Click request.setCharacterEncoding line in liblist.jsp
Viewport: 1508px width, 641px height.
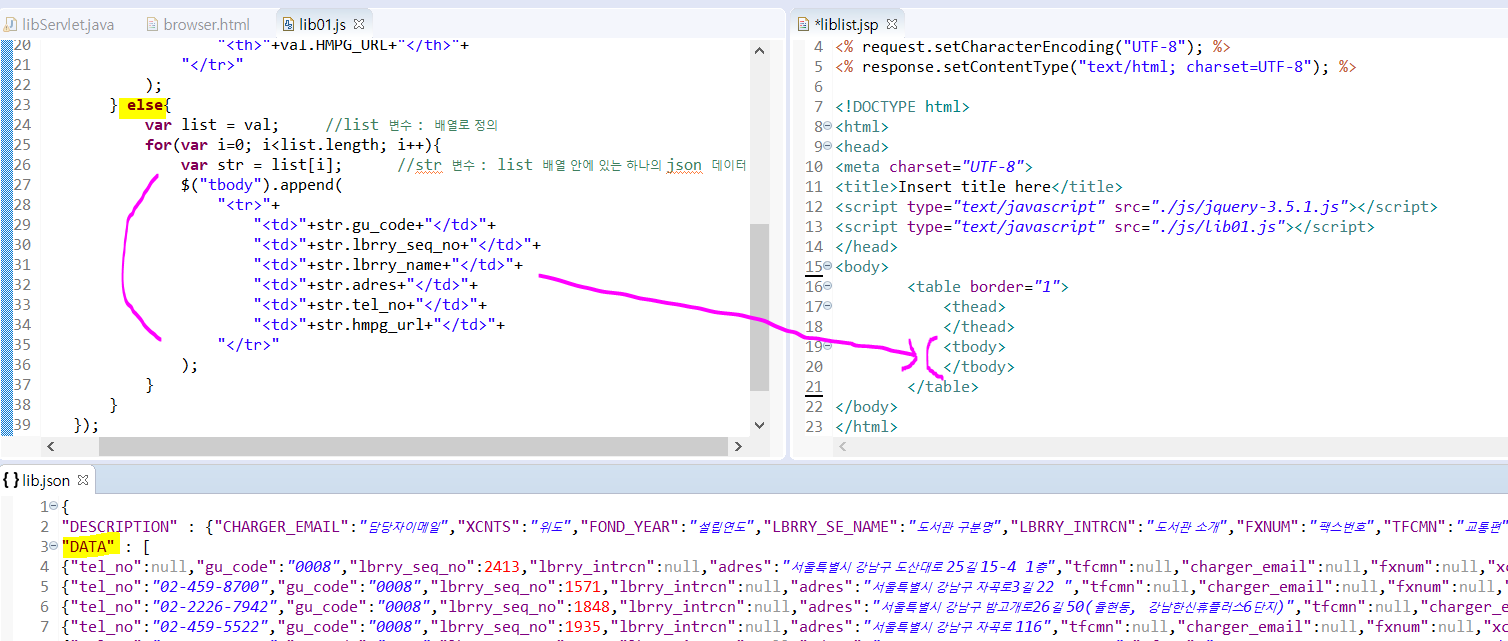pyautogui.click(x=1033, y=47)
